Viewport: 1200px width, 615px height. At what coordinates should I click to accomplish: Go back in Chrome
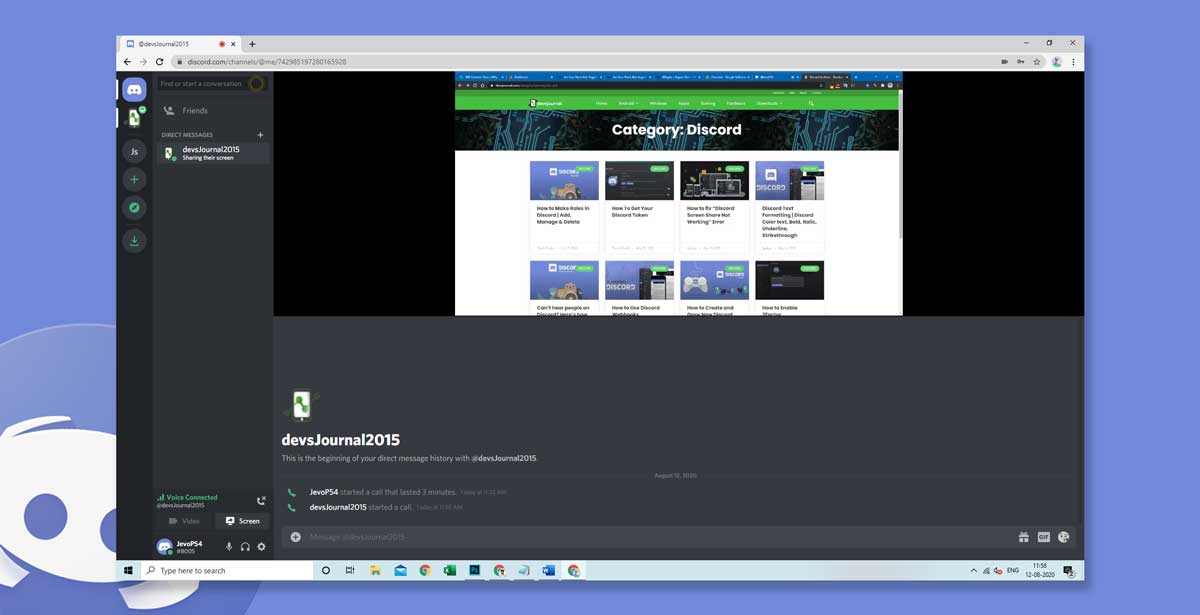127,62
